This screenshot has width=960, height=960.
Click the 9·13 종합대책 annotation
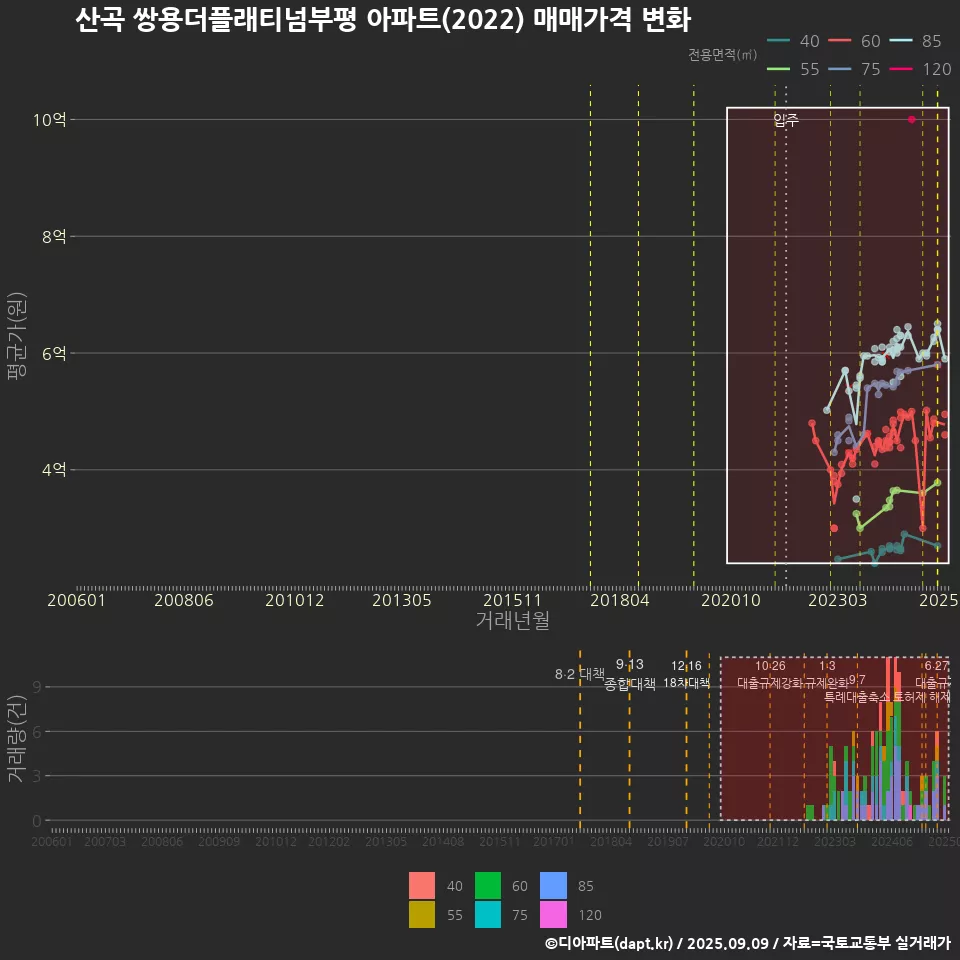630,675
